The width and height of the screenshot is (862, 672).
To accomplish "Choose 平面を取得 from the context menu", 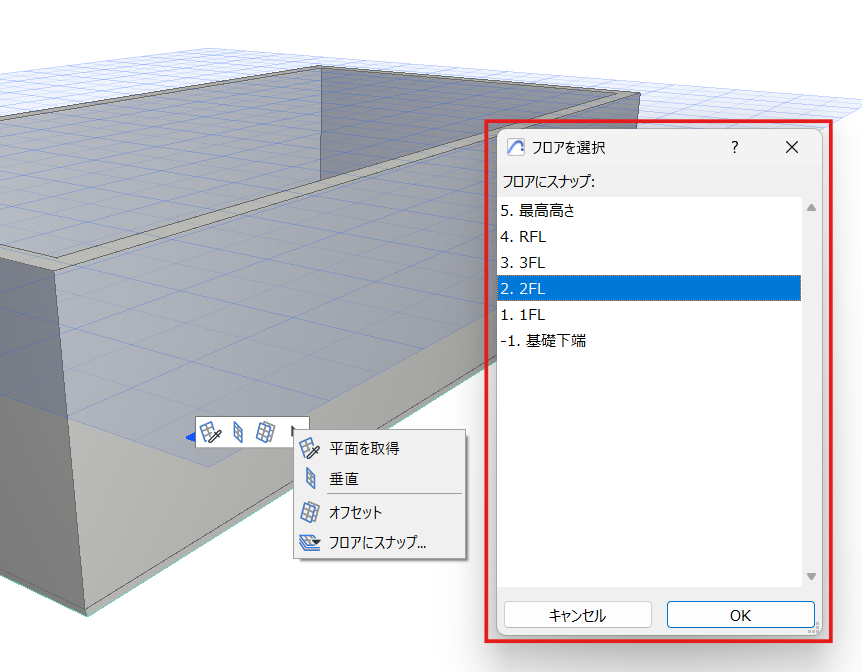I will (x=379, y=449).
